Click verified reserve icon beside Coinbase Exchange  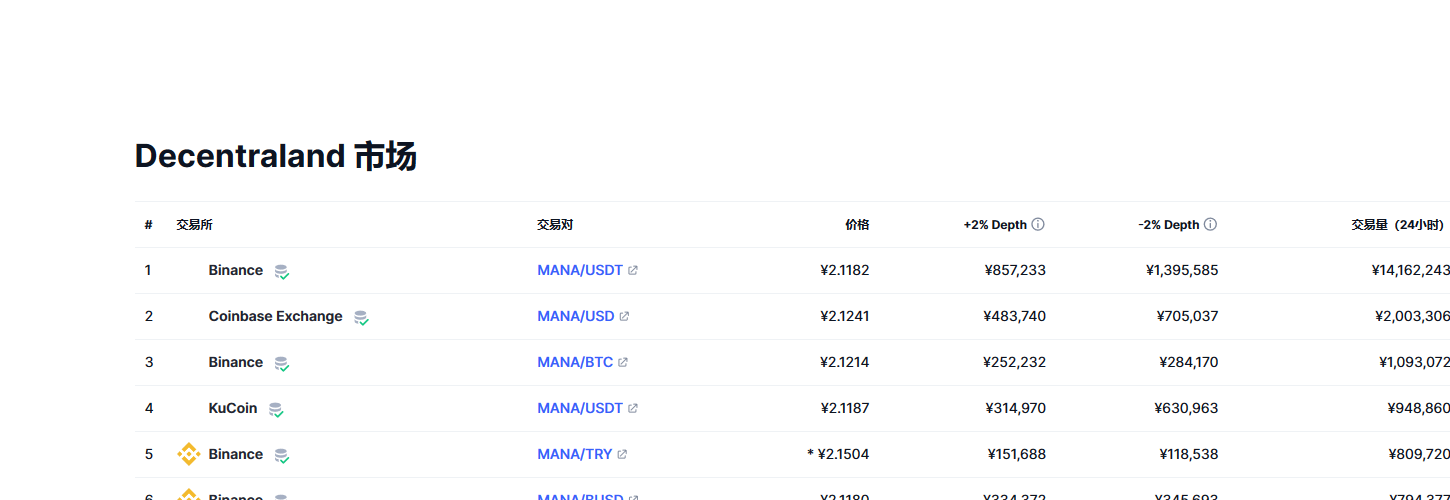pyautogui.click(x=361, y=317)
